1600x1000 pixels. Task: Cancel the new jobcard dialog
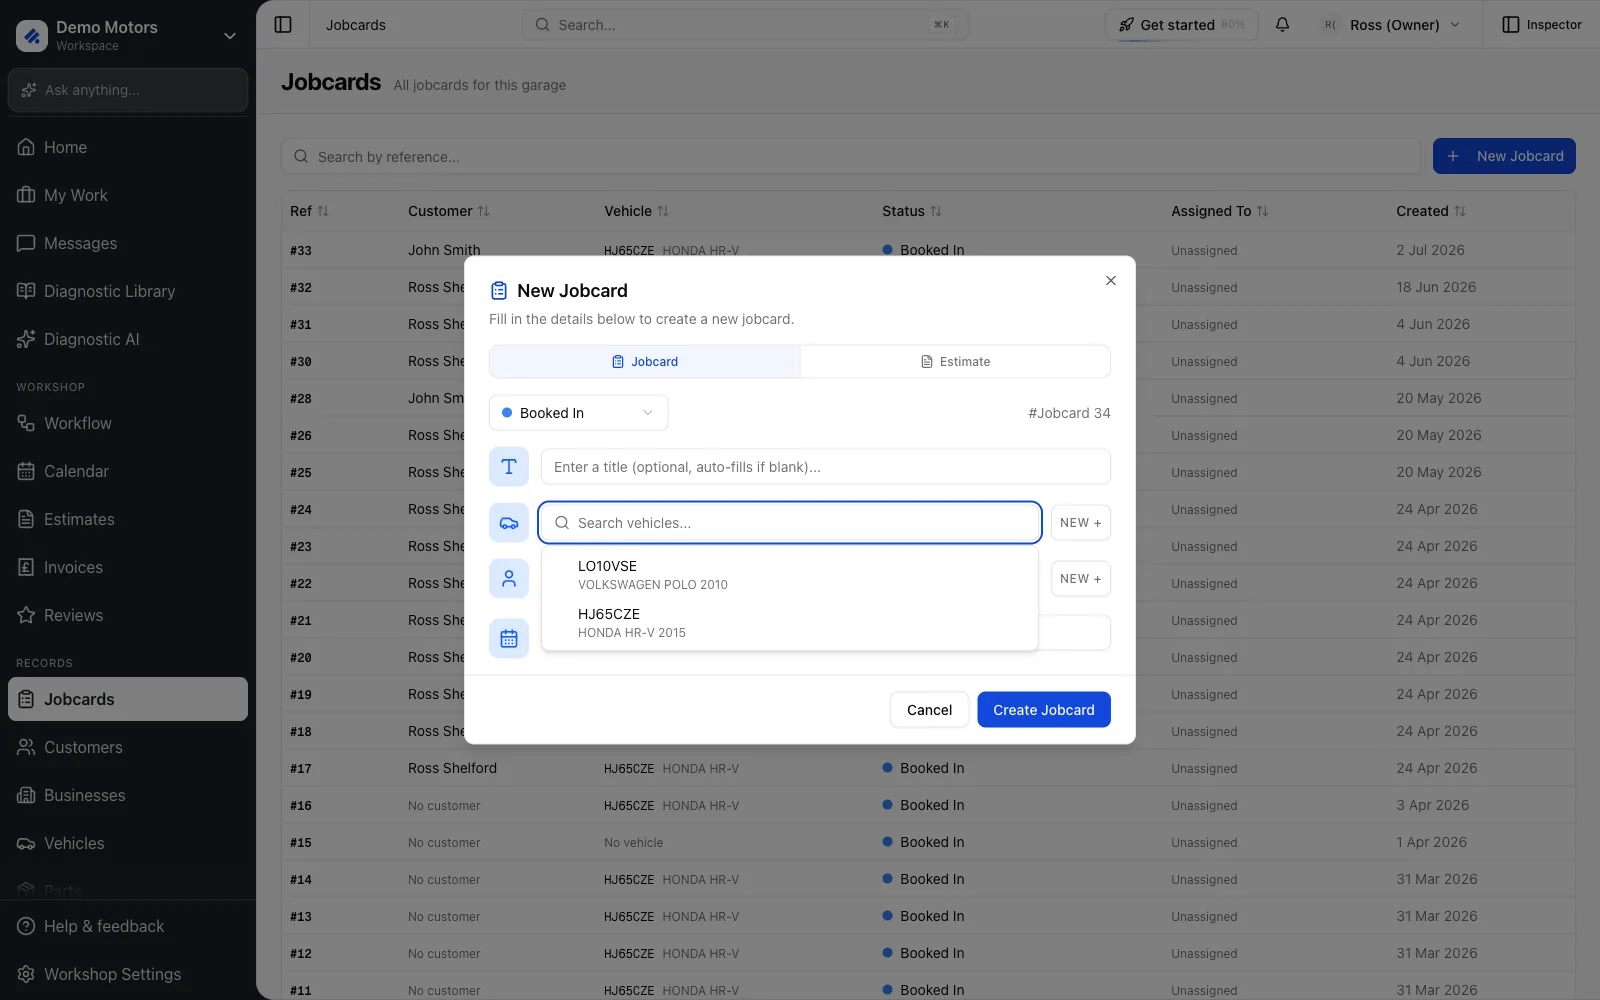929,710
